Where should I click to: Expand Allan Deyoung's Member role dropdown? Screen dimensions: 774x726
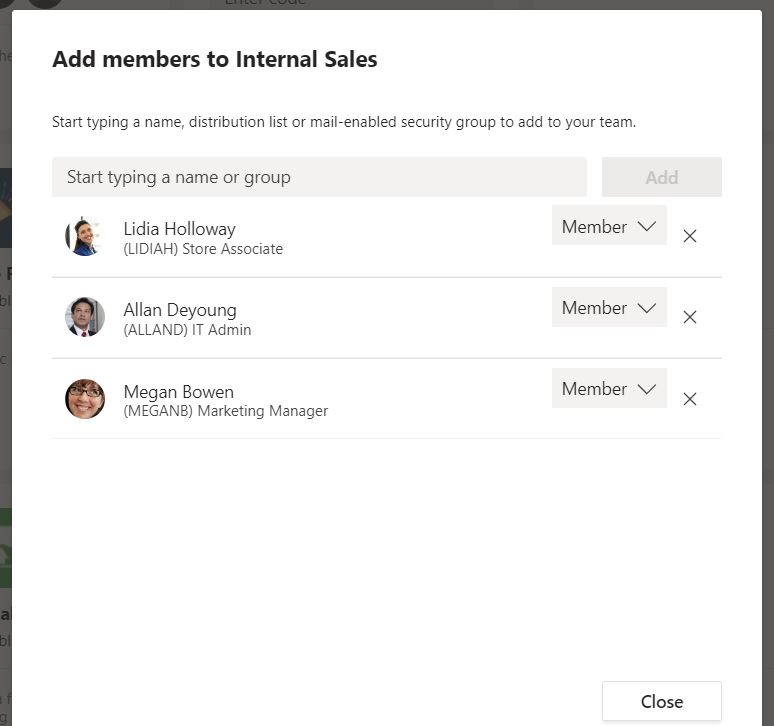pos(609,307)
